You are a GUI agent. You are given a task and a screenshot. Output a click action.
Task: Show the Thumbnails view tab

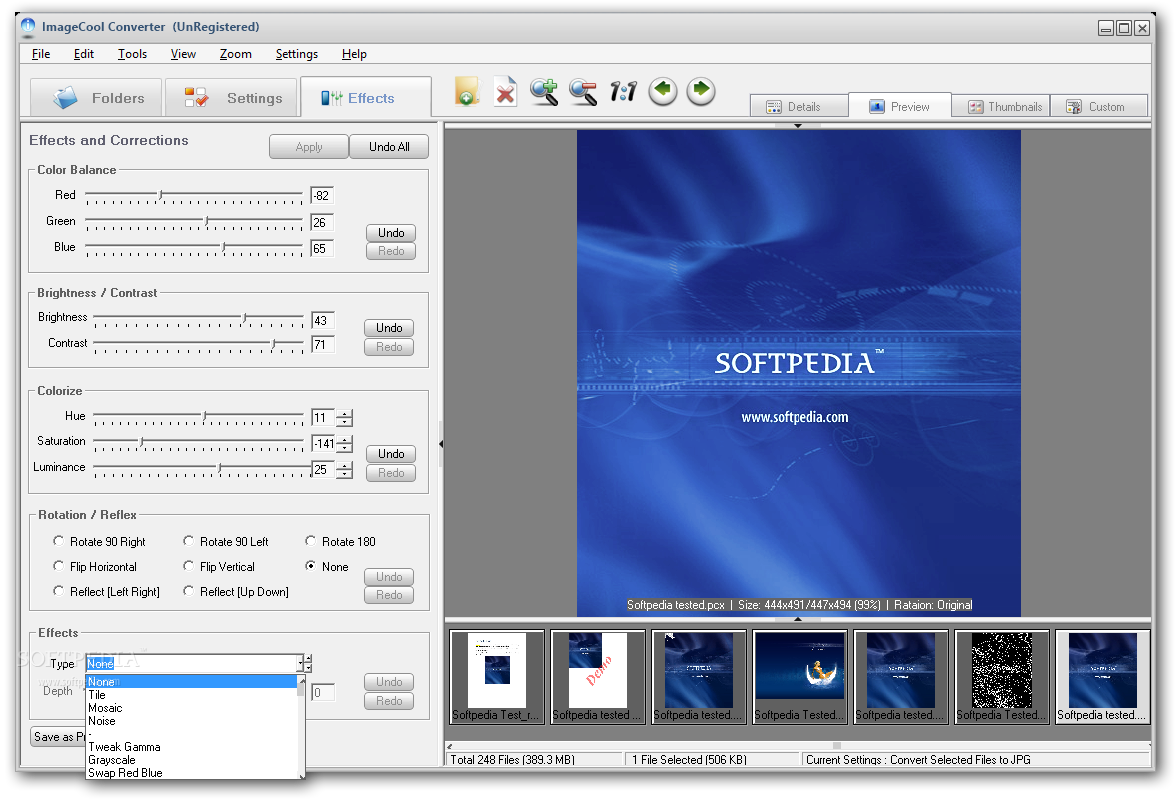point(1000,106)
